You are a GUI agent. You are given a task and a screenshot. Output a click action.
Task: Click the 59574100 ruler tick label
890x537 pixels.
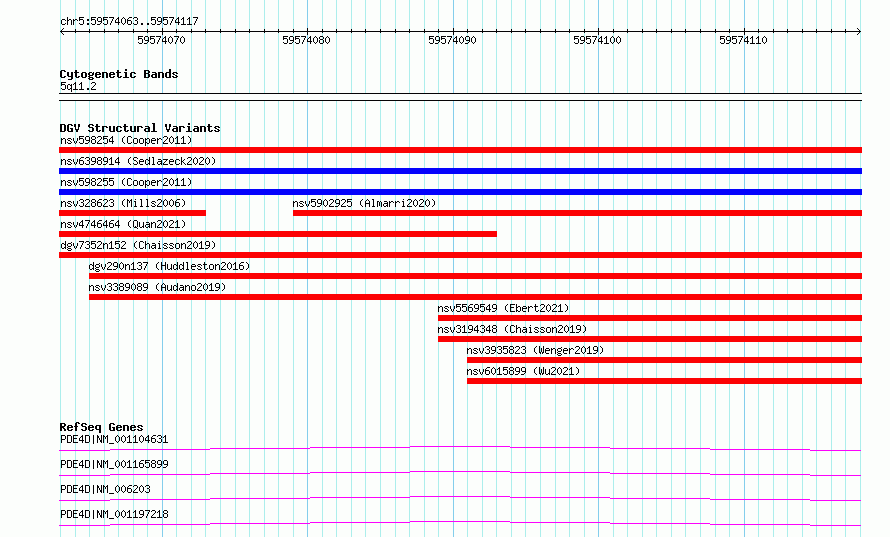(597, 40)
